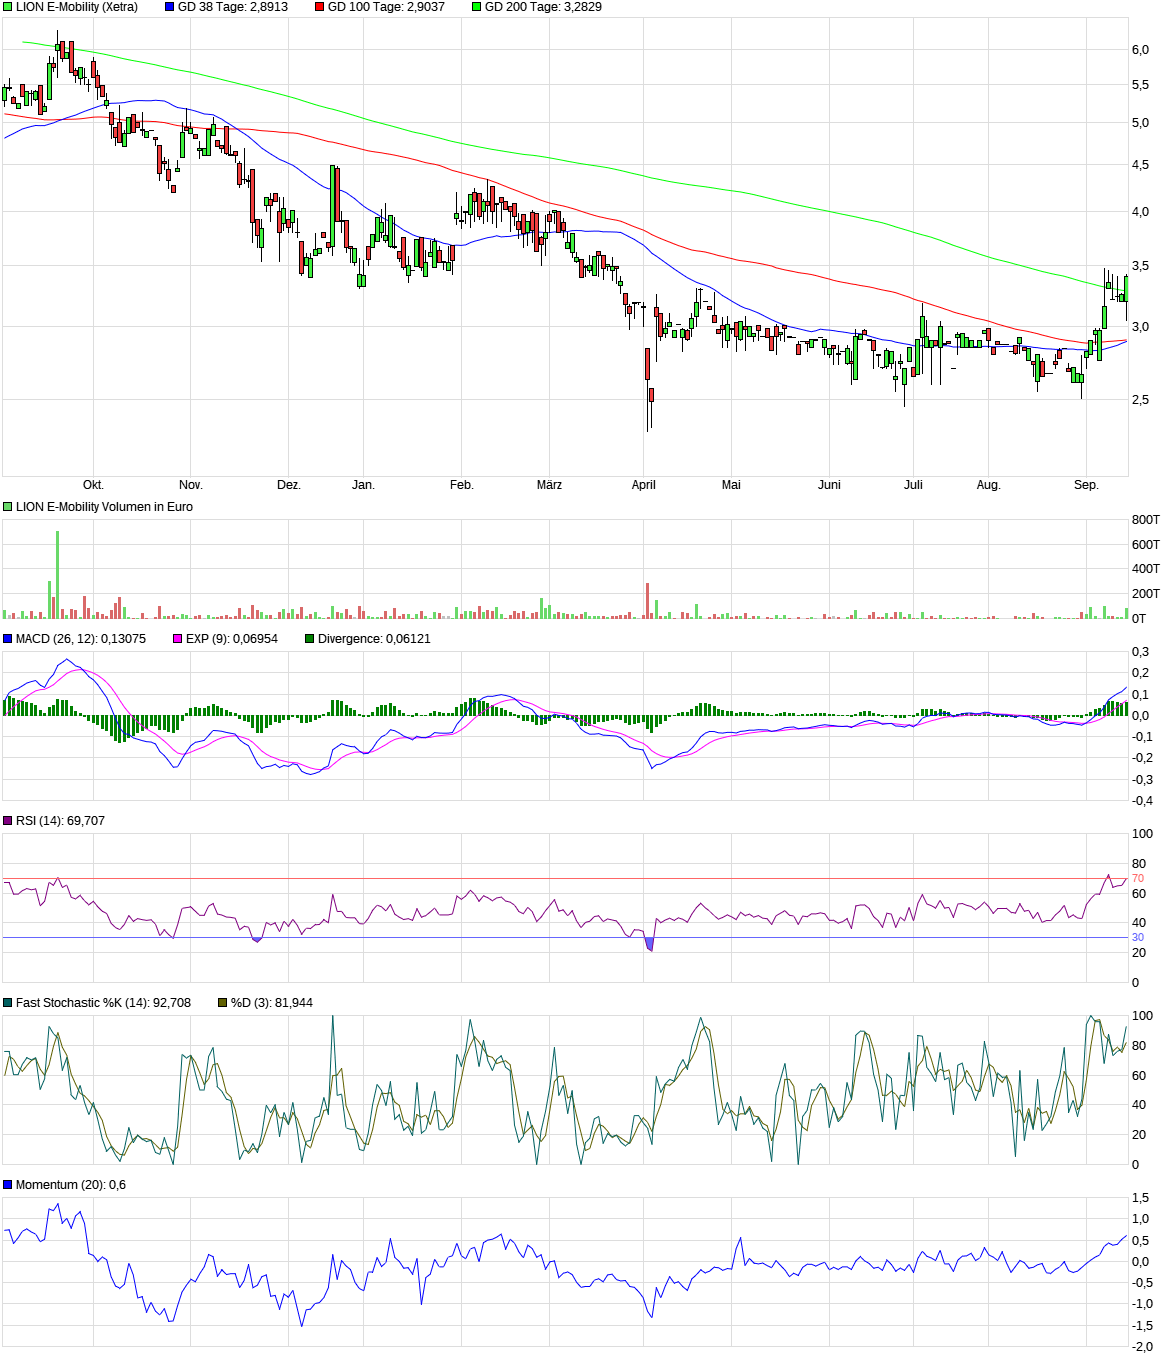Click the 'Juni' month label on time axis

click(830, 485)
